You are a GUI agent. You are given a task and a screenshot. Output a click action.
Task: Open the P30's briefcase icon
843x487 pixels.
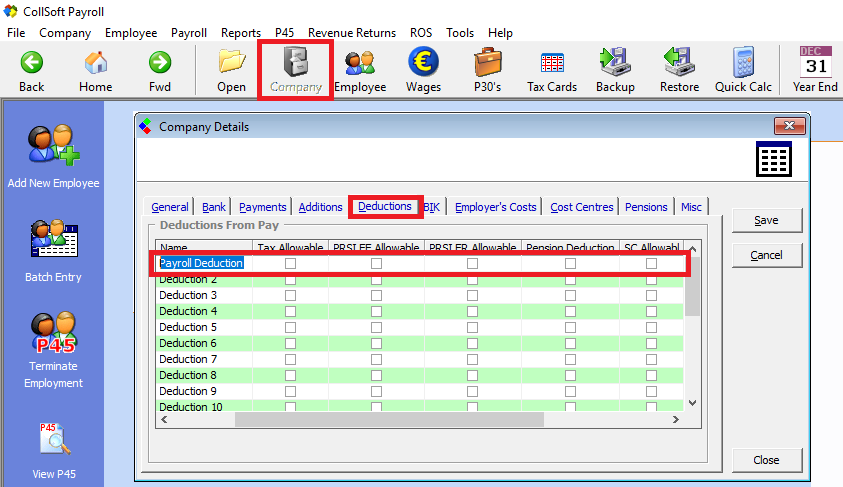click(x=488, y=62)
